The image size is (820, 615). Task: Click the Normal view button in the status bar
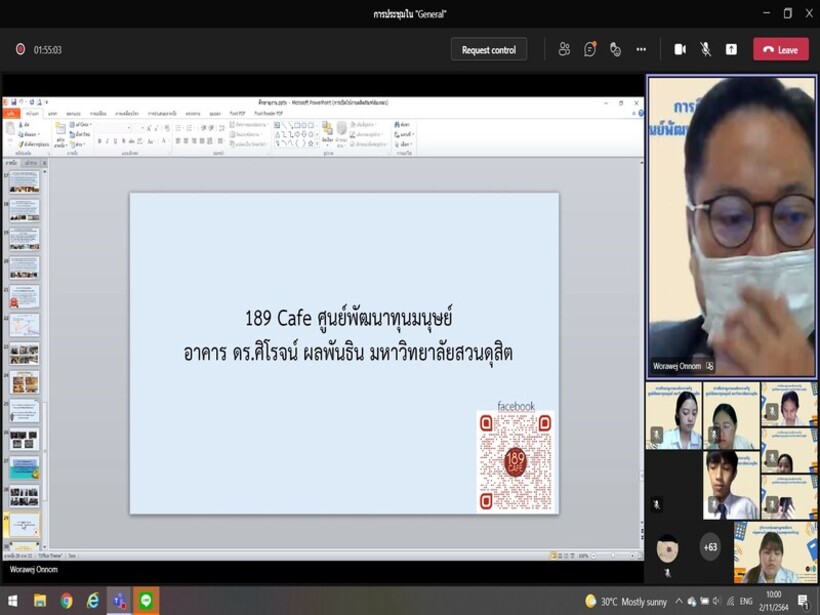click(x=553, y=556)
